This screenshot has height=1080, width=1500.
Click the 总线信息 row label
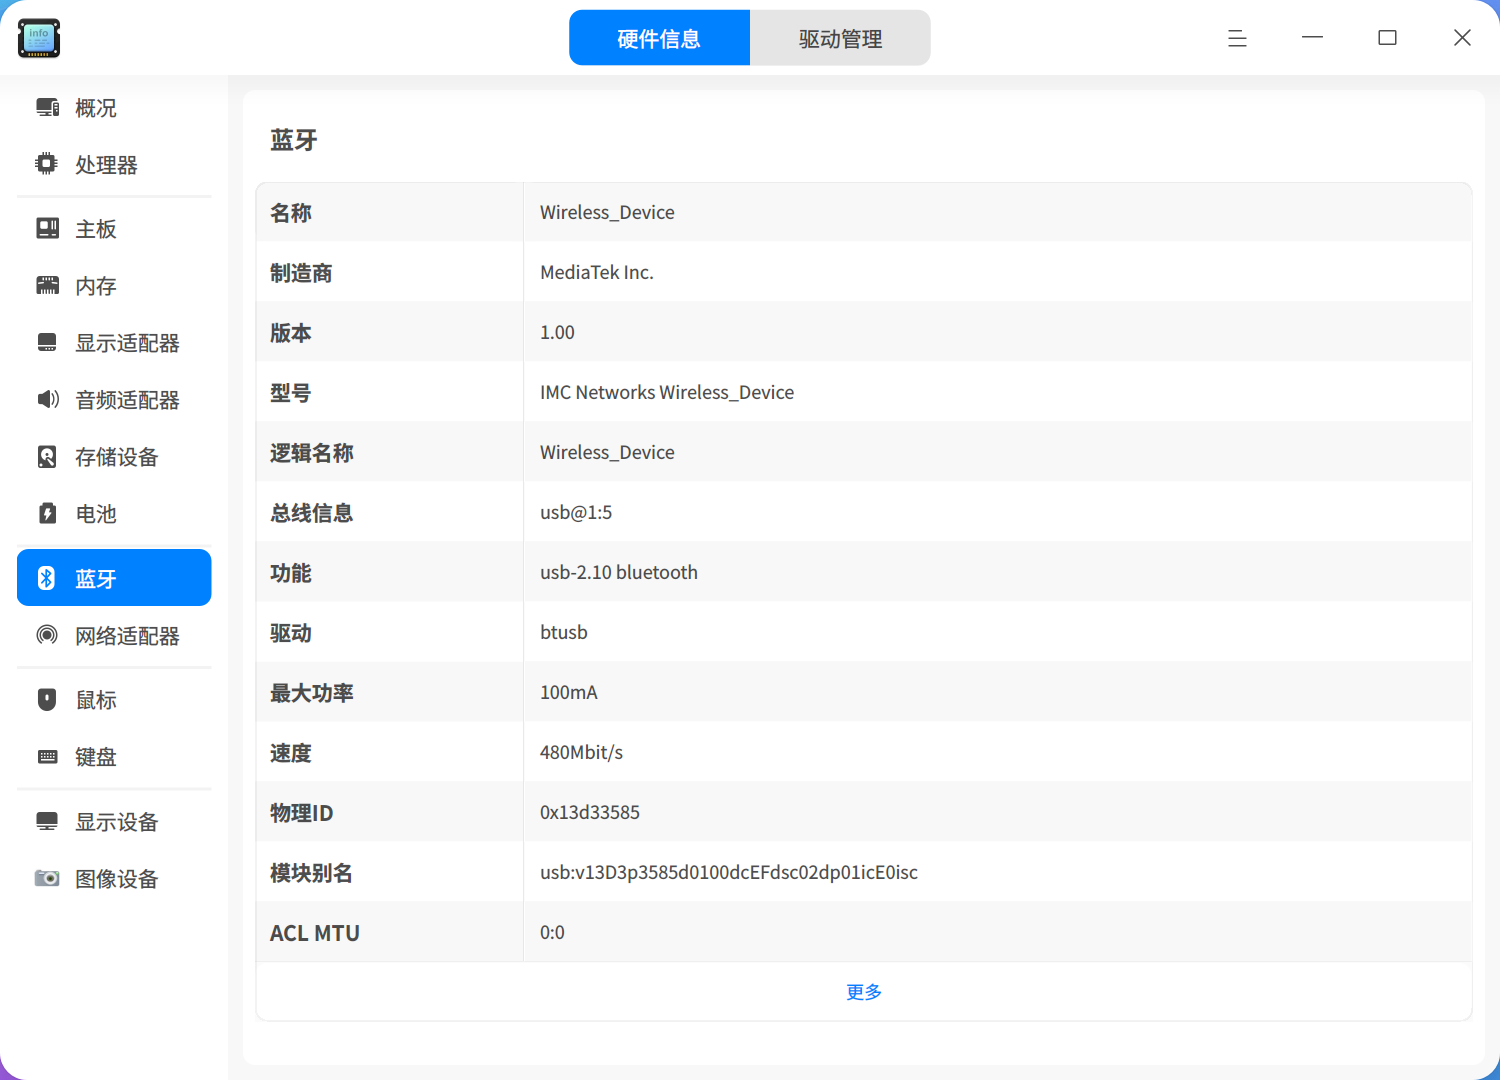[x=311, y=513]
